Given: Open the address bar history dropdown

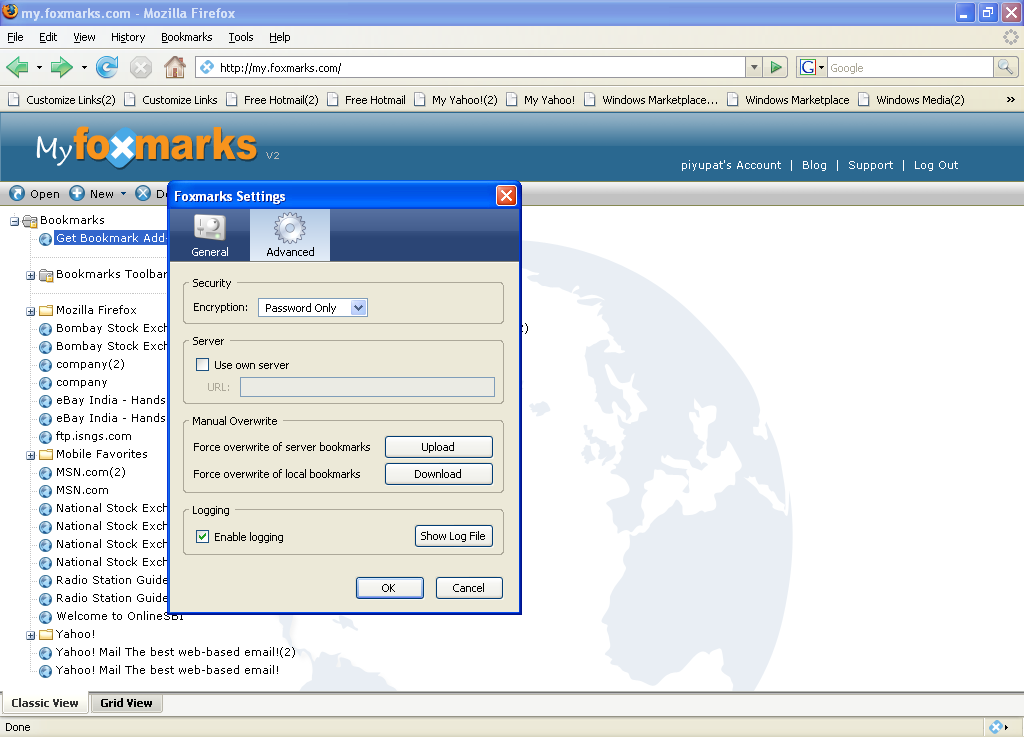Looking at the screenshot, I should point(754,67).
